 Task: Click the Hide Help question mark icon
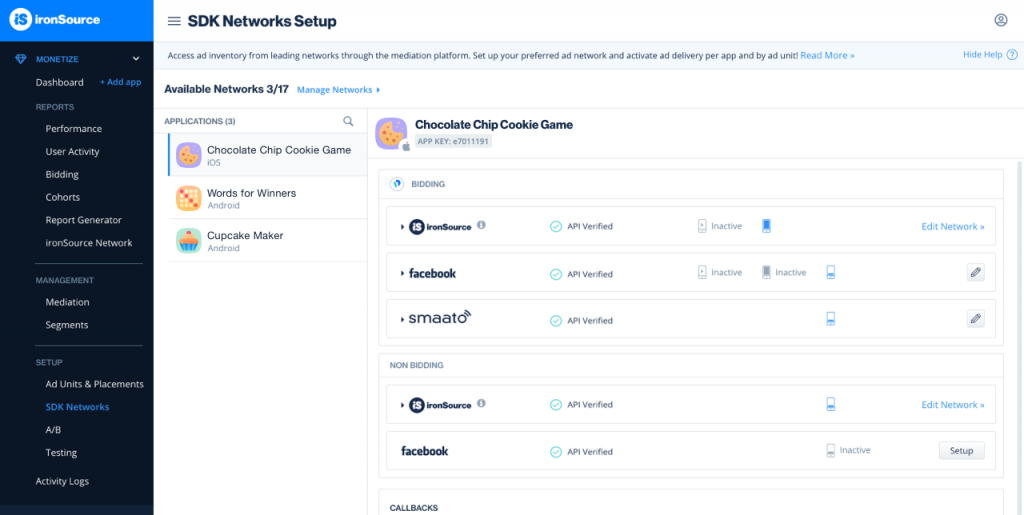pyautogui.click(x=1010, y=55)
